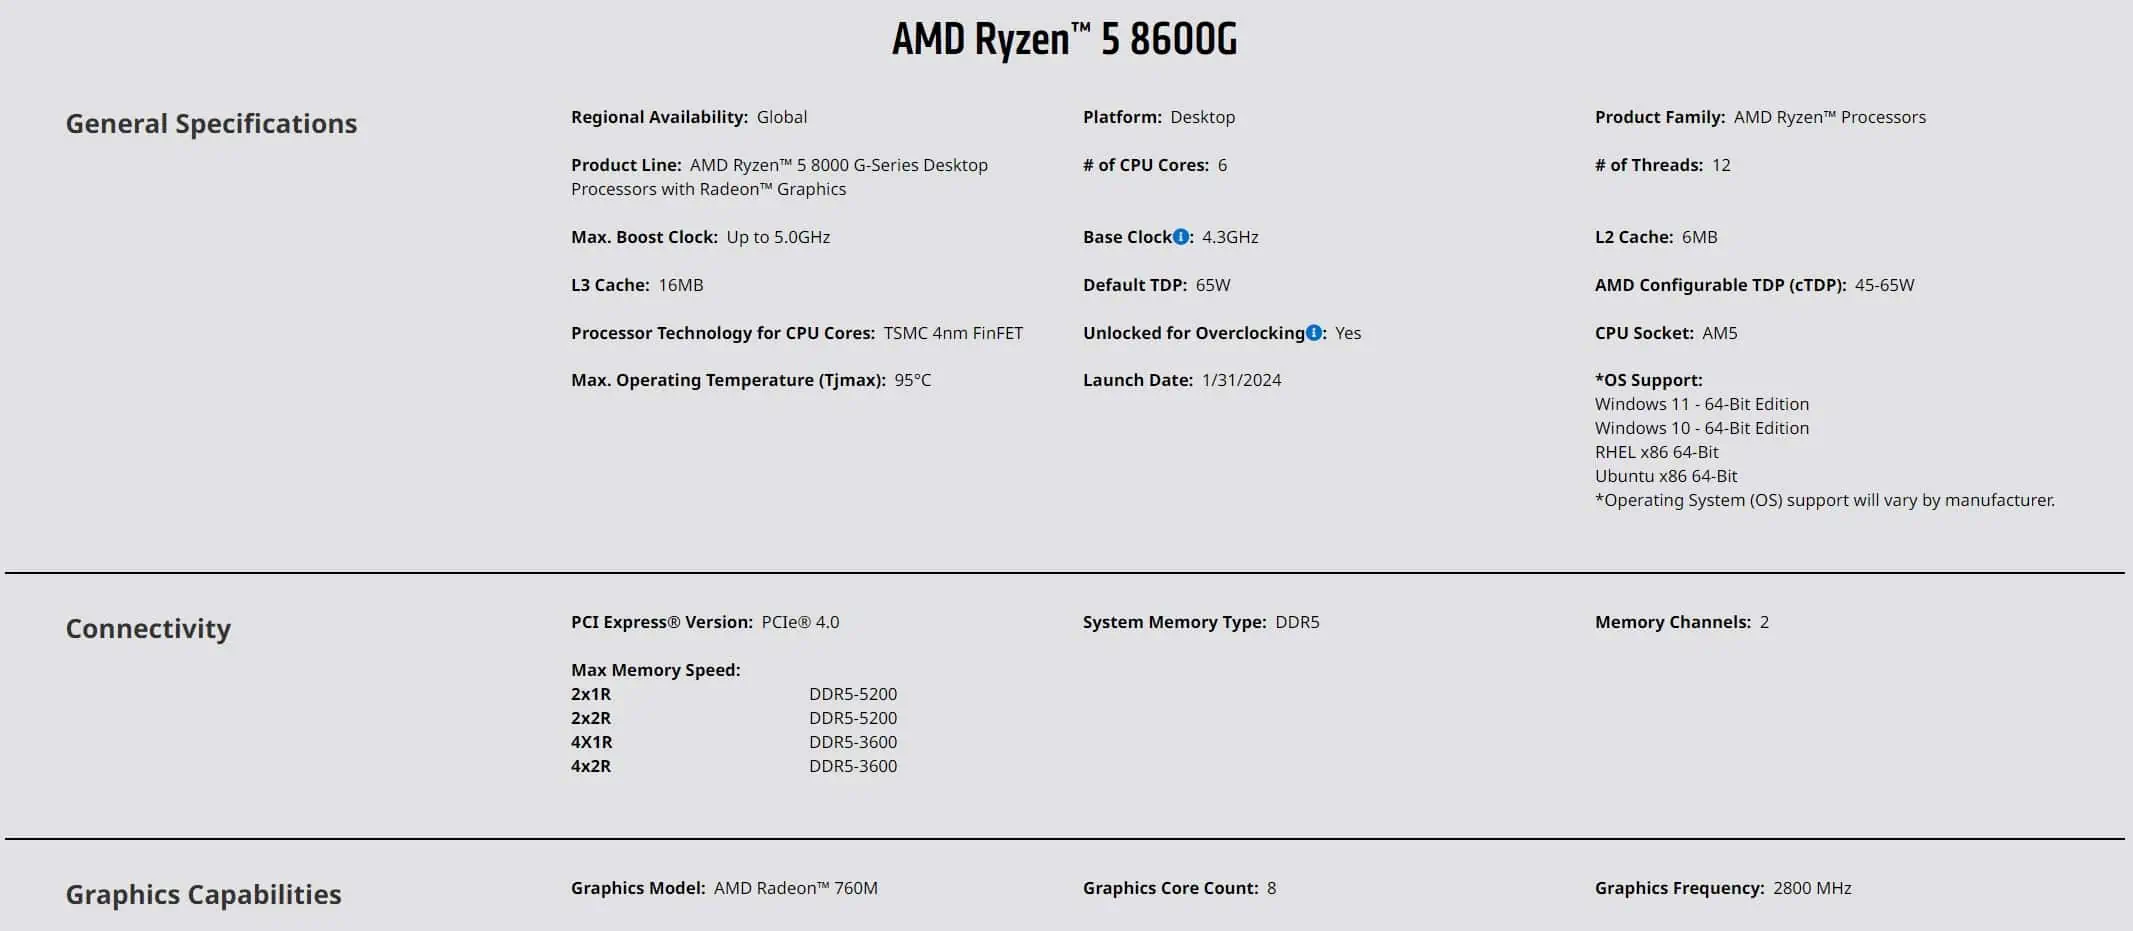2133x931 pixels.
Task: Click the Processor Technology TSMC 4nm FinFET text
Action: 952,334
